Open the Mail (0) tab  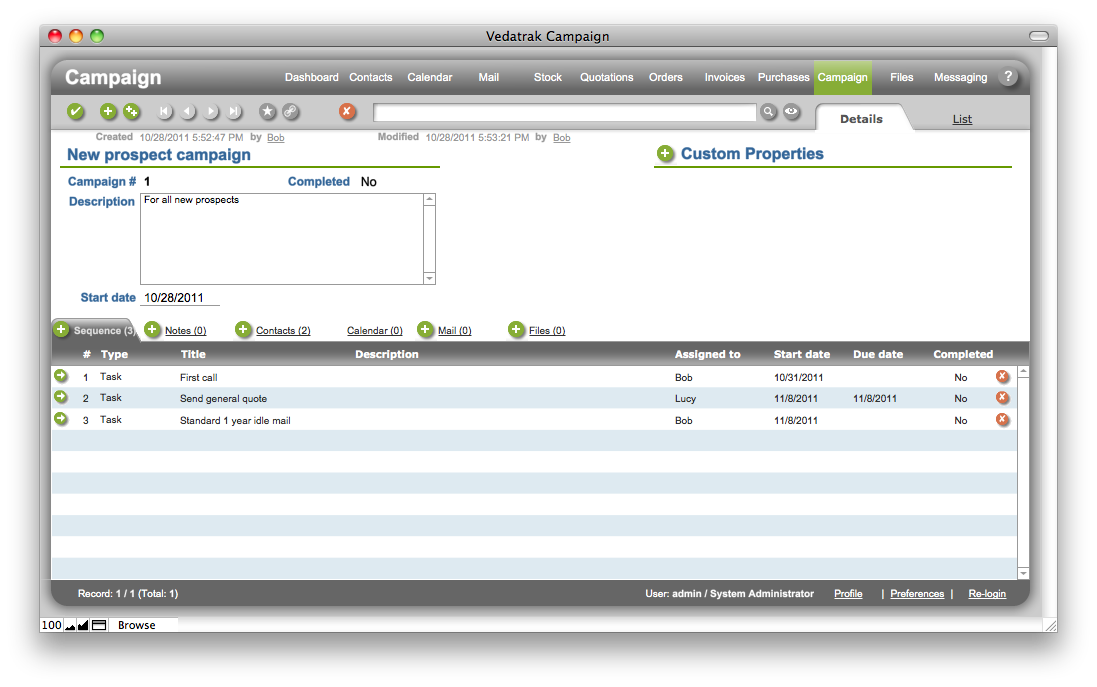[454, 330]
